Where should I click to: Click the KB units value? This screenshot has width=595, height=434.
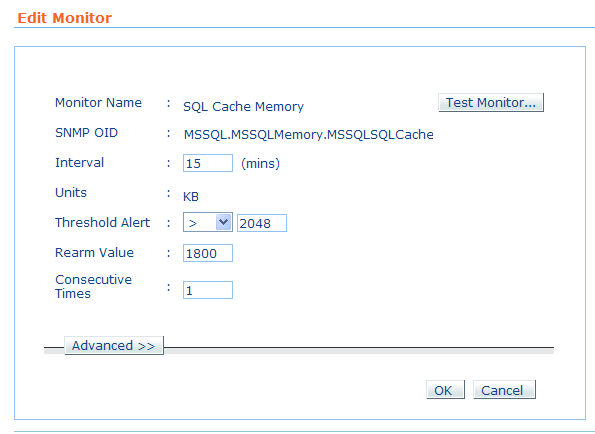tap(191, 197)
